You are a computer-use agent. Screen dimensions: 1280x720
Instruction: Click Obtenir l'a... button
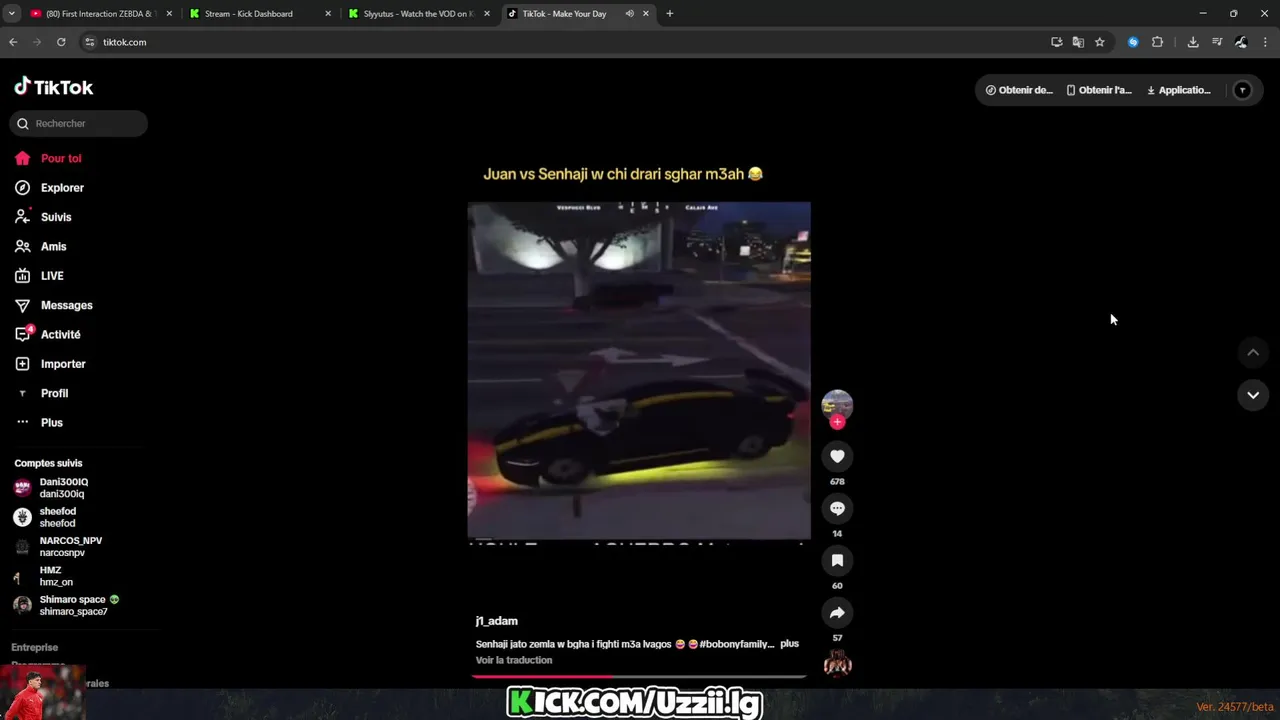(1098, 90)
